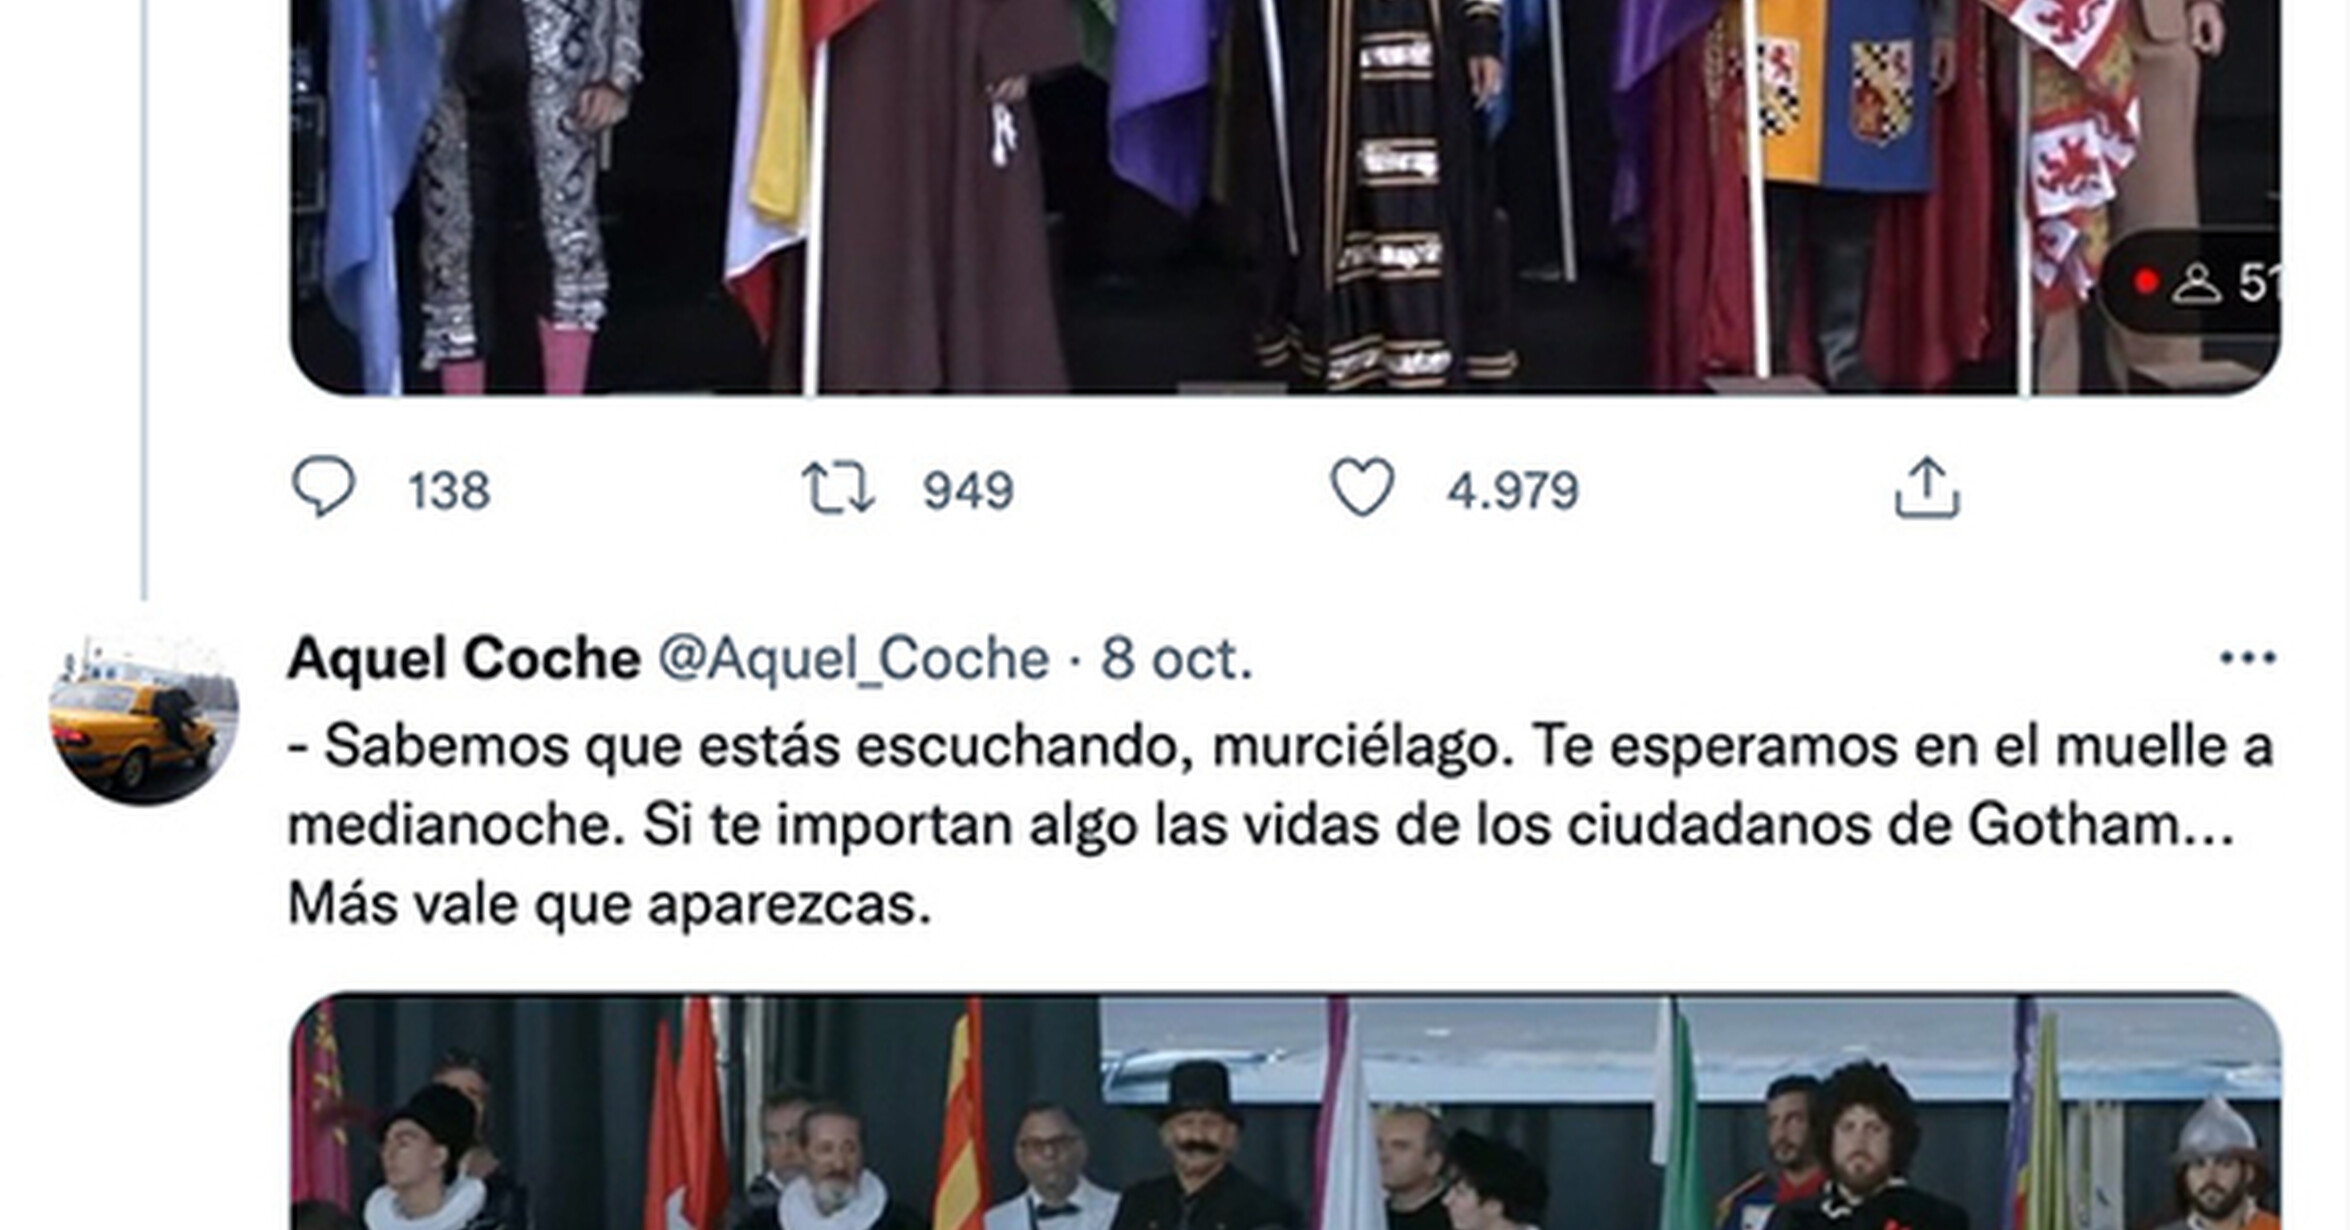Click the "Sabemos que estás escuchando" text line
Image resolution: width=2350 pixels, height=1230 pixels.
(x=1281, y=746)
